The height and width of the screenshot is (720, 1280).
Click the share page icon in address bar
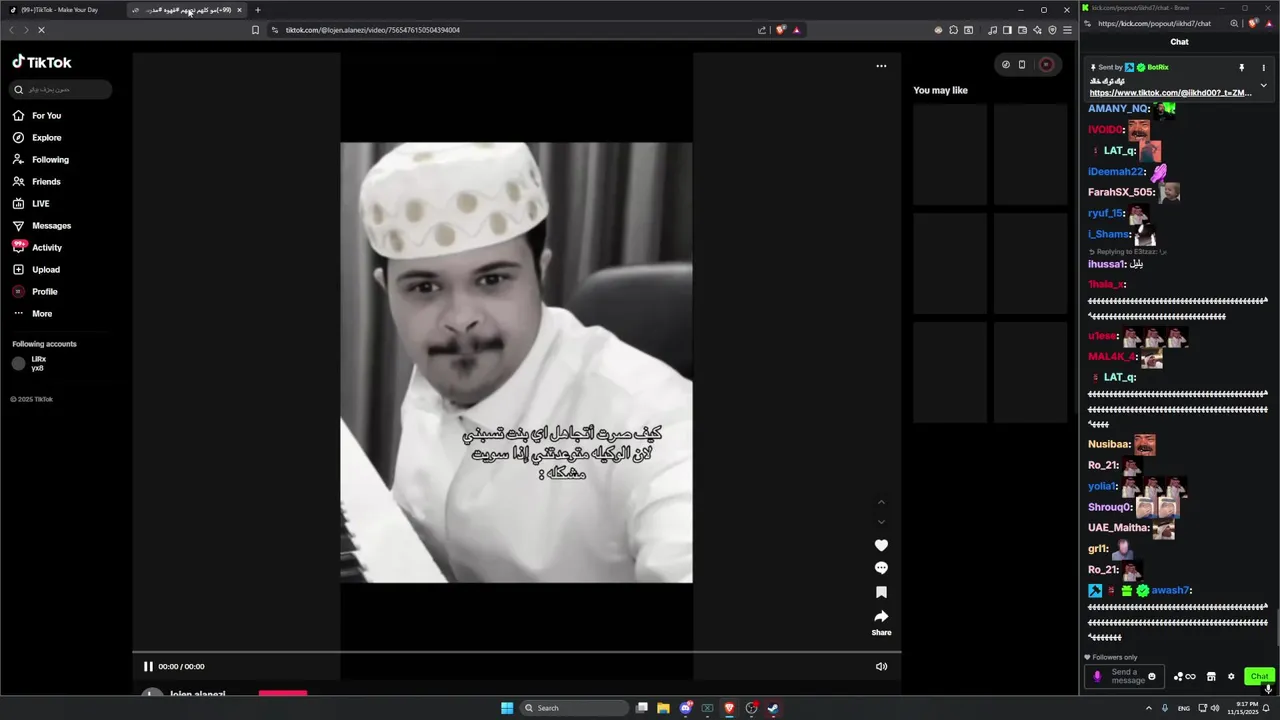762,30
